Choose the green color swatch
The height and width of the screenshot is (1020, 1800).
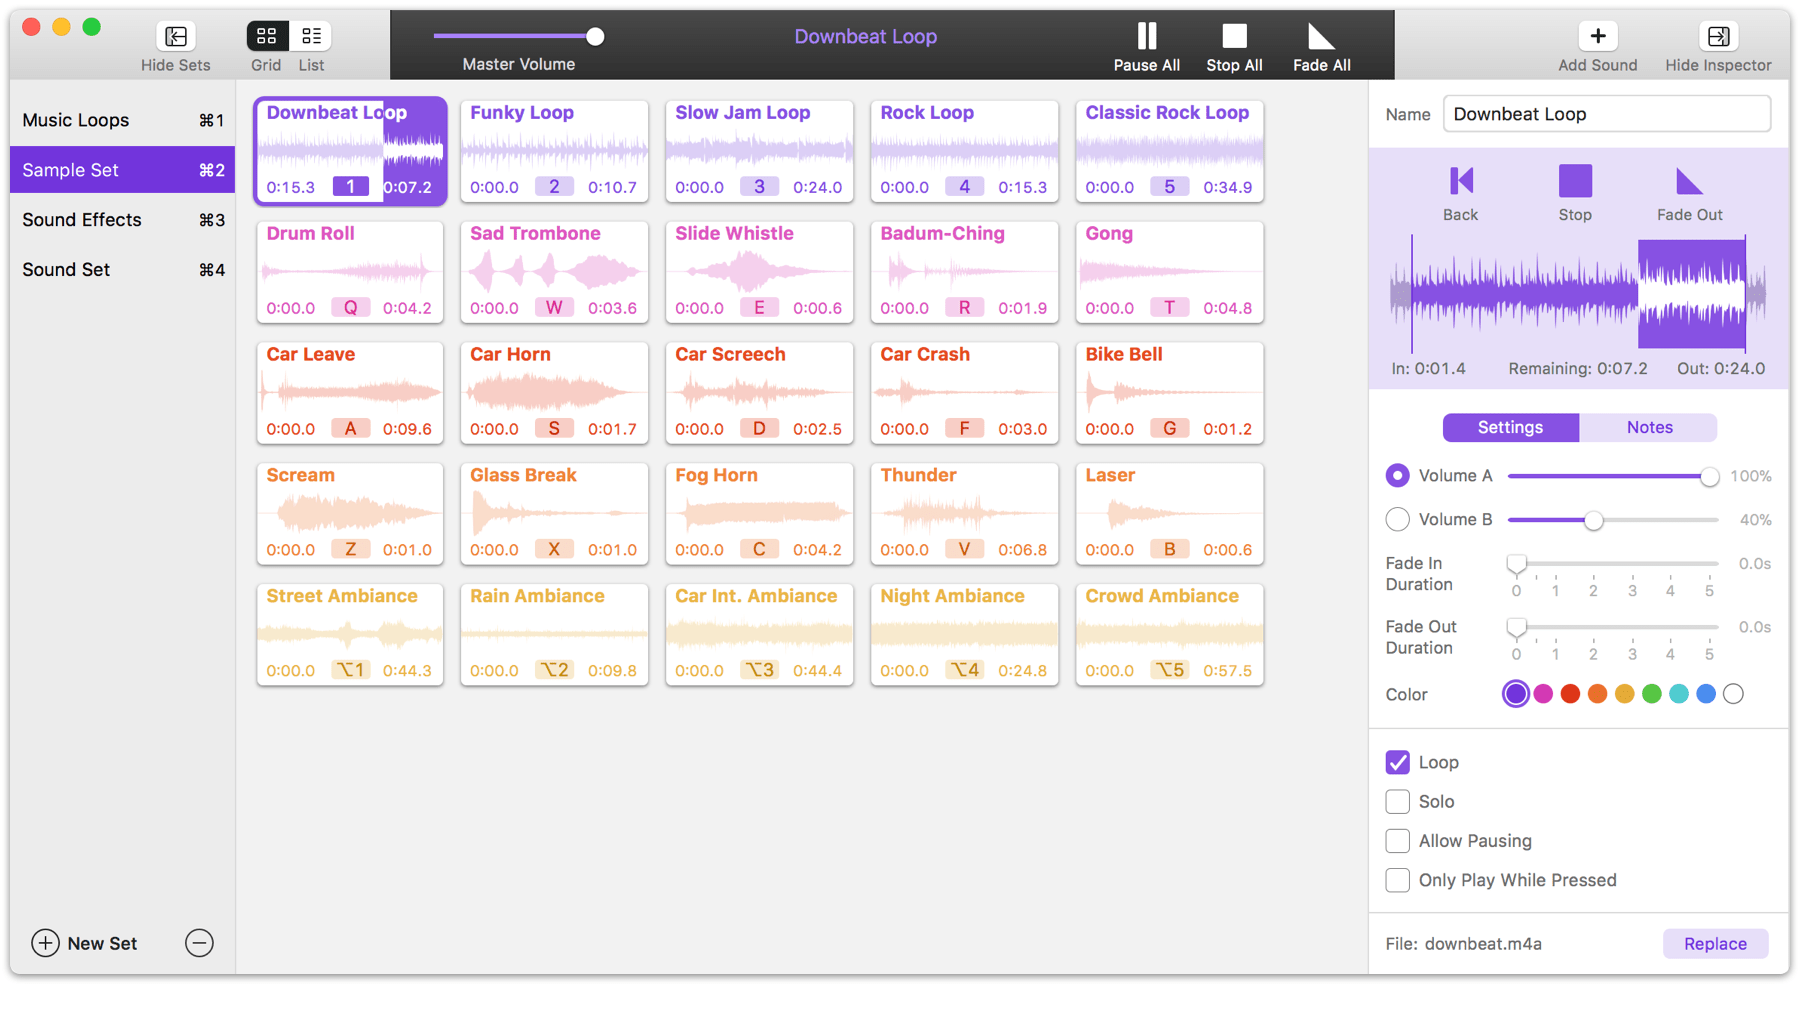1651,694
